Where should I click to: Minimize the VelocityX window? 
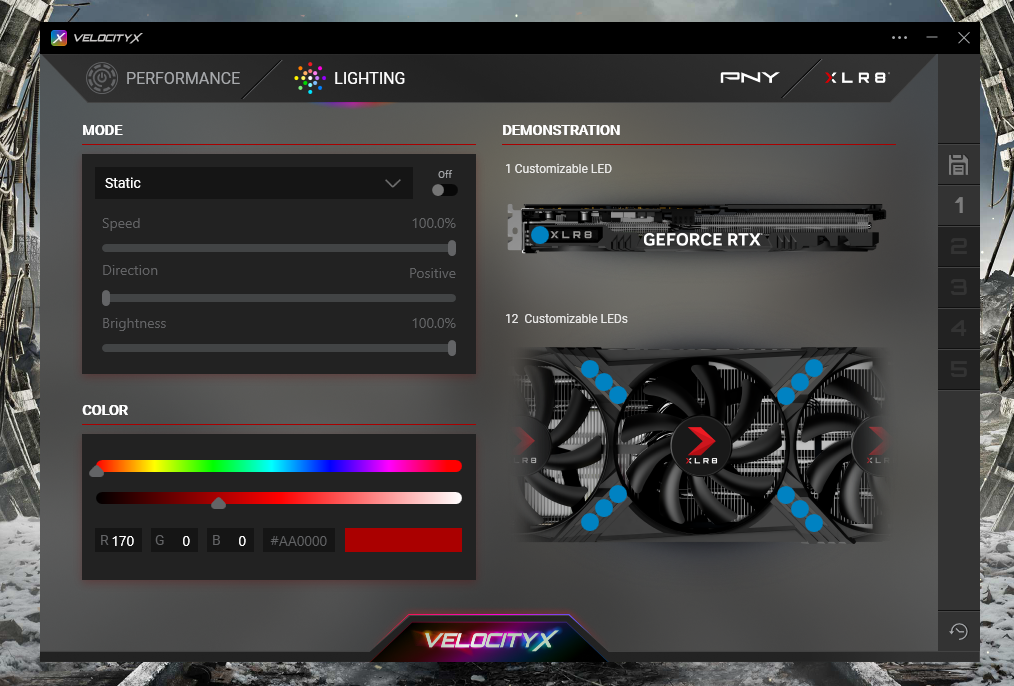point(932,38)
